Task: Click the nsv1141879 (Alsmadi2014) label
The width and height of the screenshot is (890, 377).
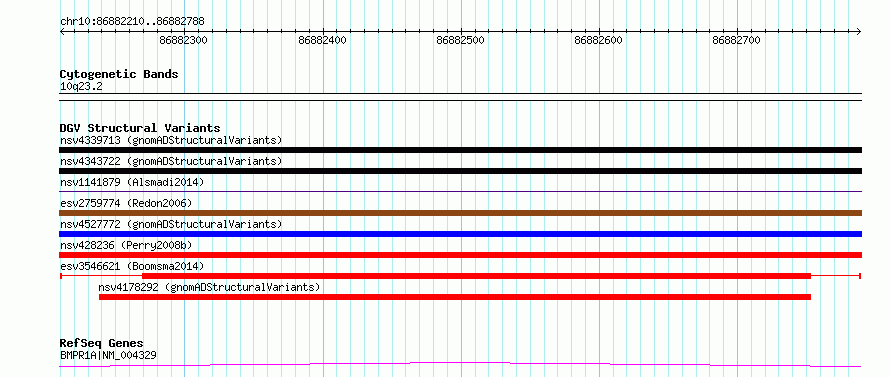Action: click(132, 182)
